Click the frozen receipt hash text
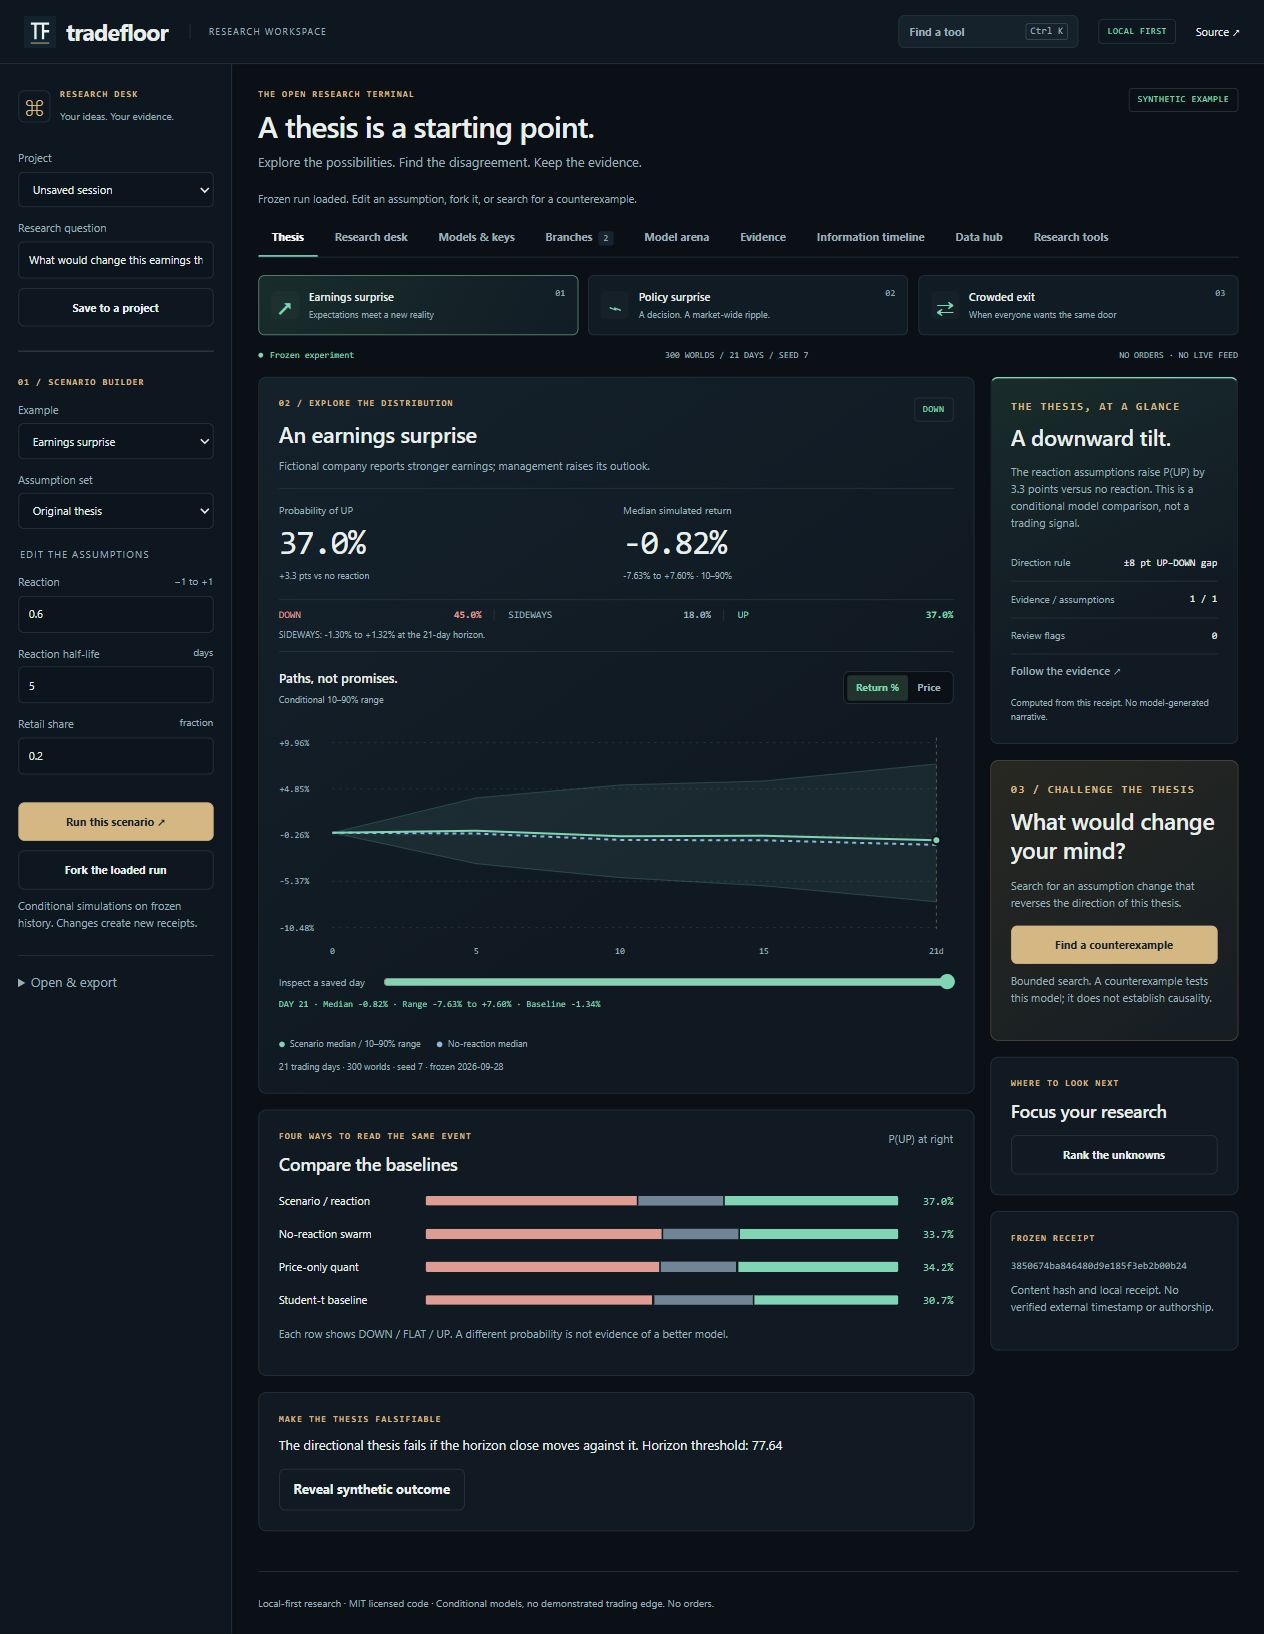Viewport: 1264px width, 1634px height. (1098, 1266)
